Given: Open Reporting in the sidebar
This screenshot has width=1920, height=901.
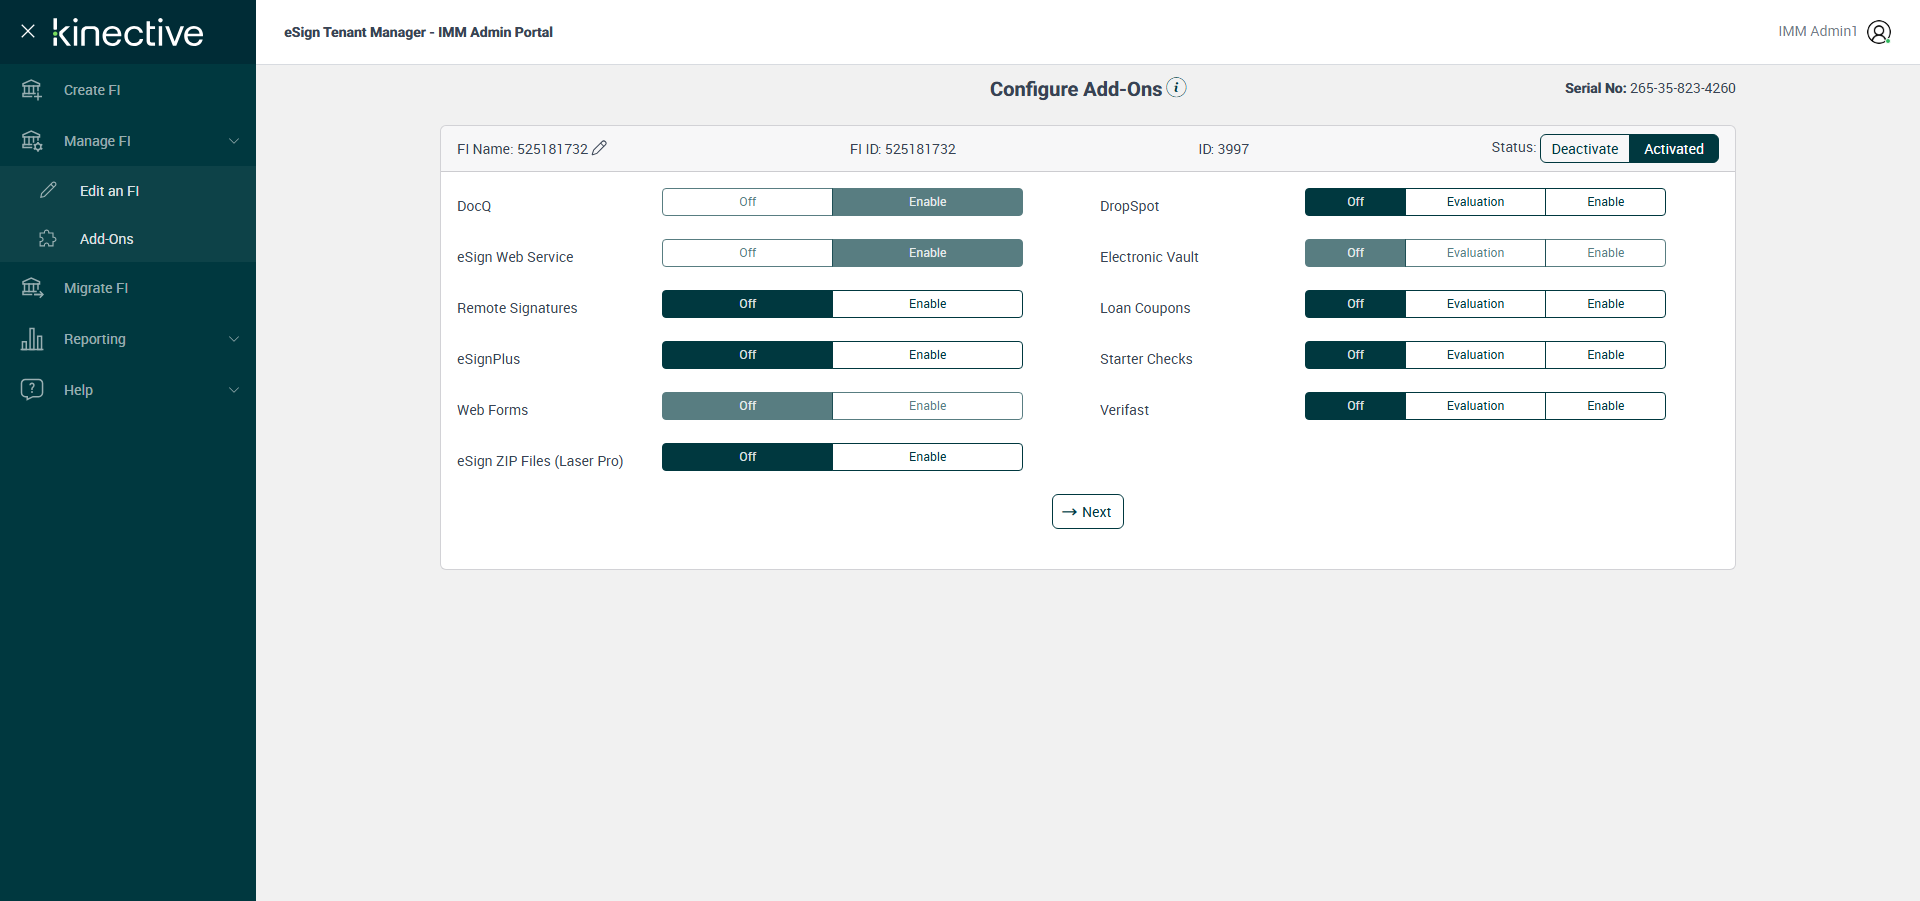Looking at the screenshot, I should point(128,339).
